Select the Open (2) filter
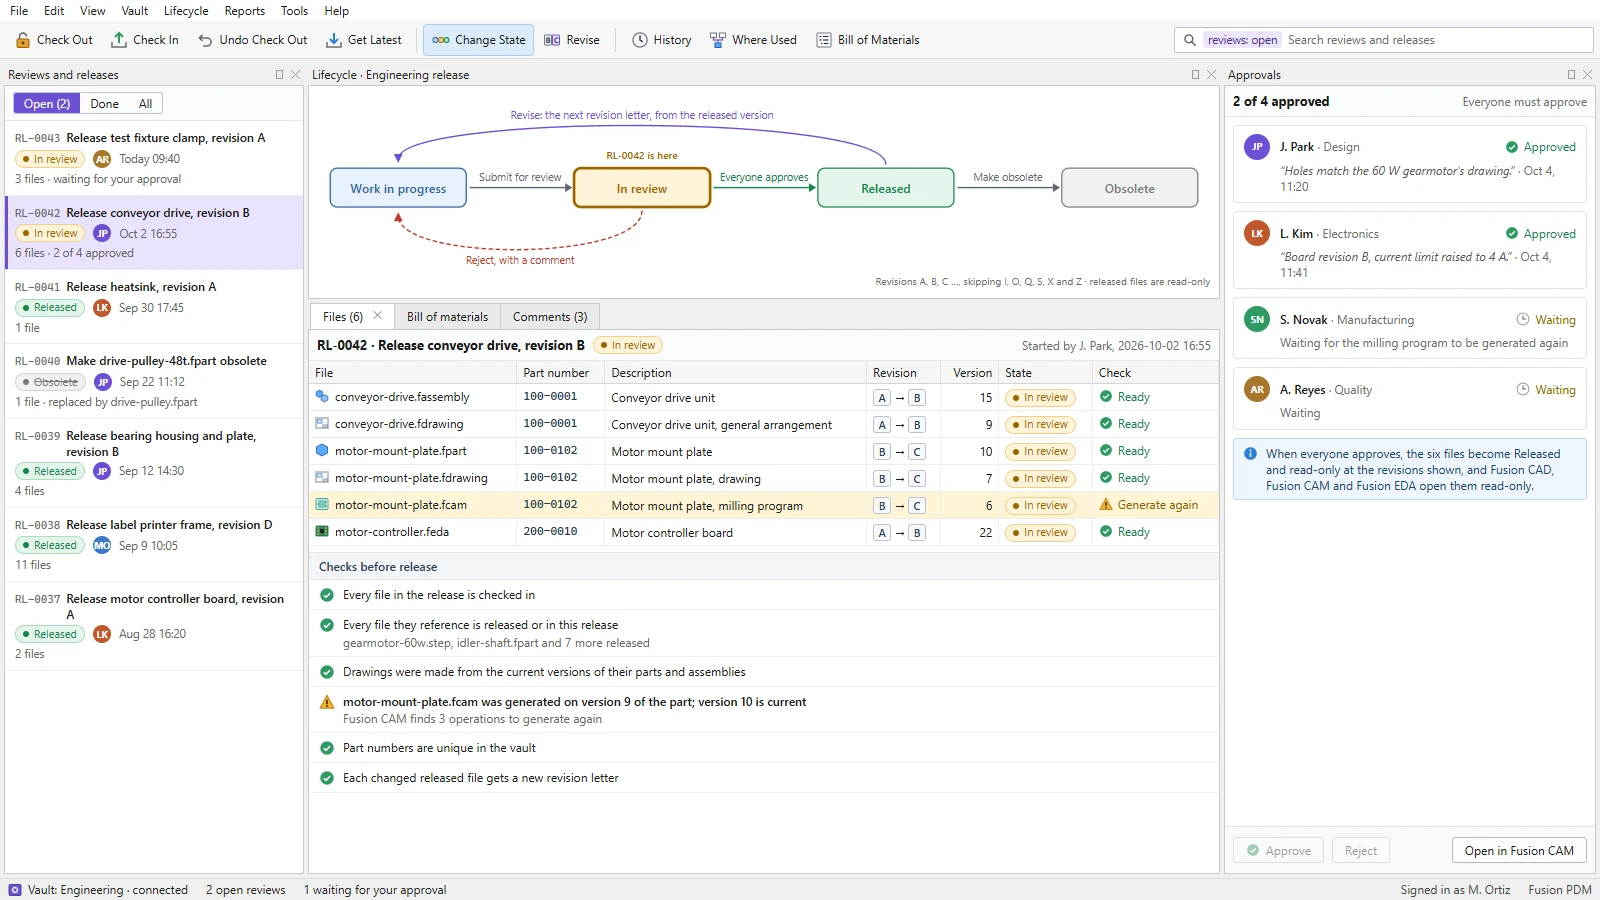The height and width of the screenshot is (900, 1600). point(47,104)
